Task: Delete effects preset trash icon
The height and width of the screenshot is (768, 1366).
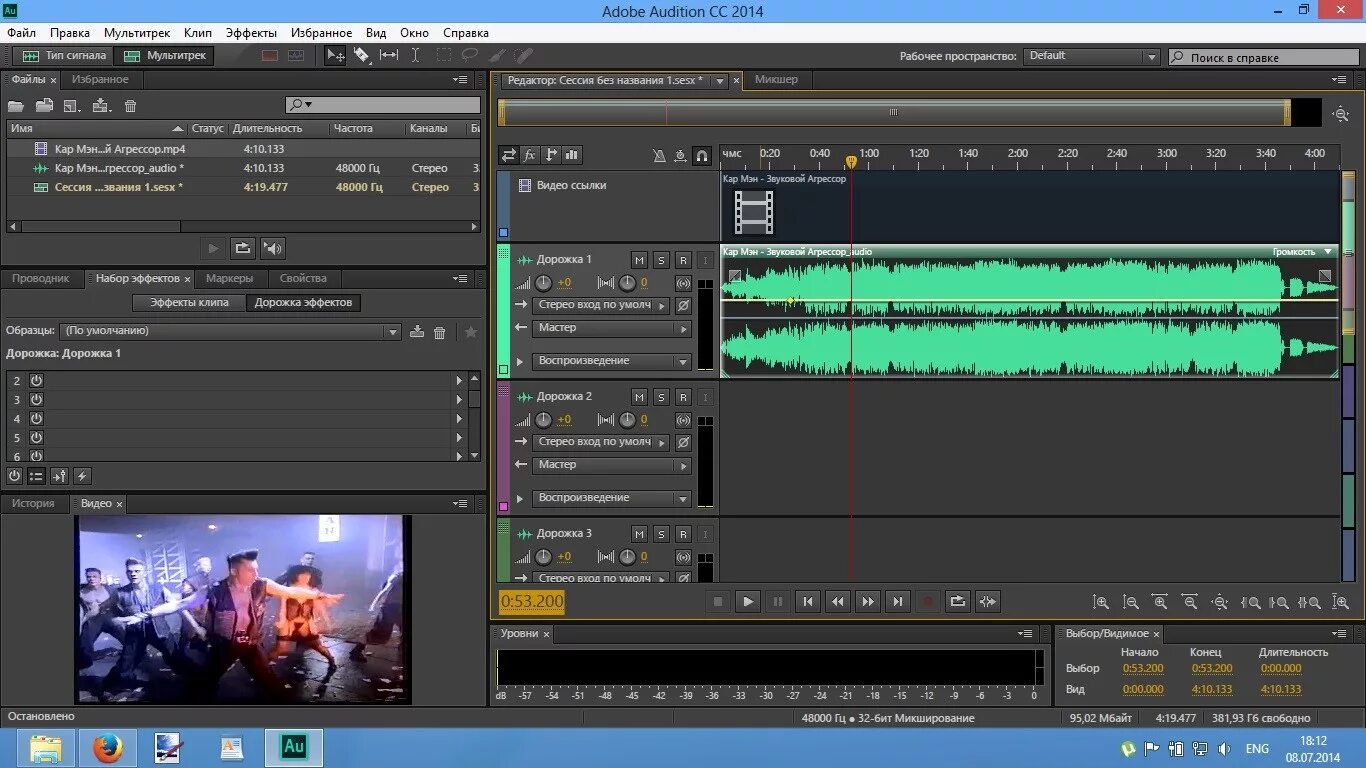Action: click(439, 332)
